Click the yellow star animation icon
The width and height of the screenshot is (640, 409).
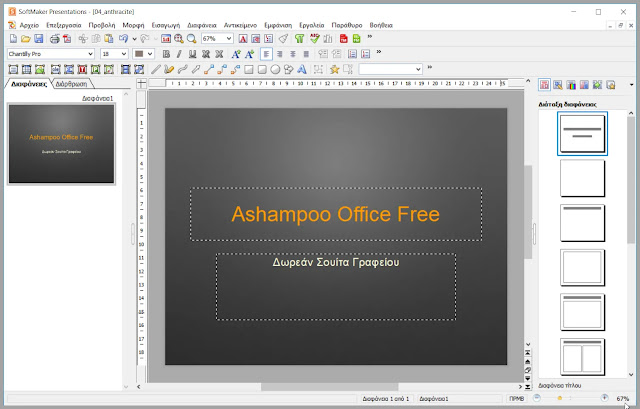[335, 69]
